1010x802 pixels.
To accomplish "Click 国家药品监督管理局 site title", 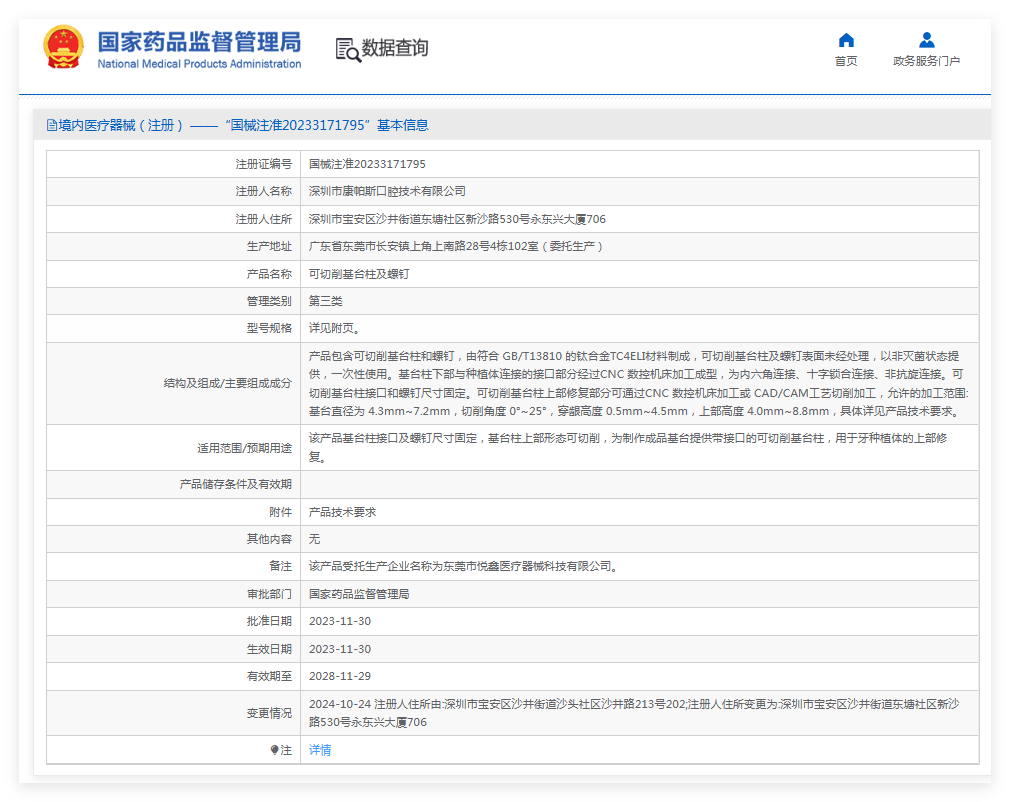I will (x=199, y=42).
